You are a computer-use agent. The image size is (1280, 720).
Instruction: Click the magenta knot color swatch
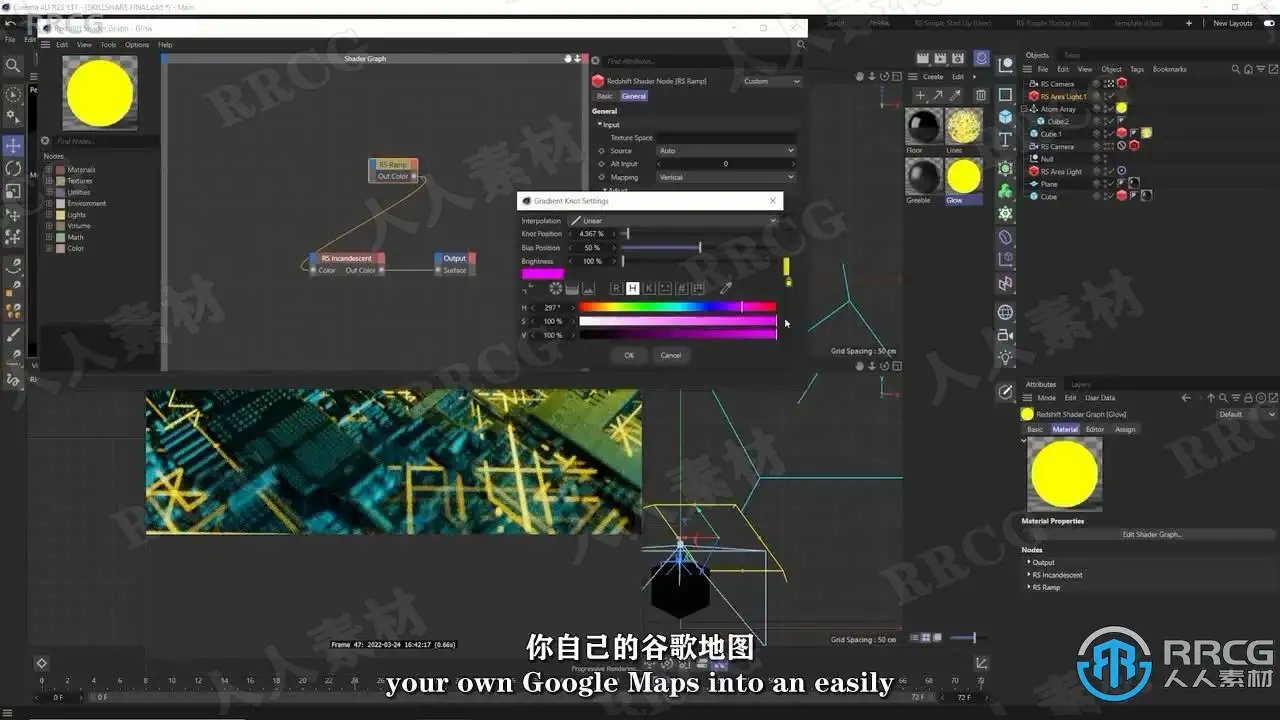point(543,273)
